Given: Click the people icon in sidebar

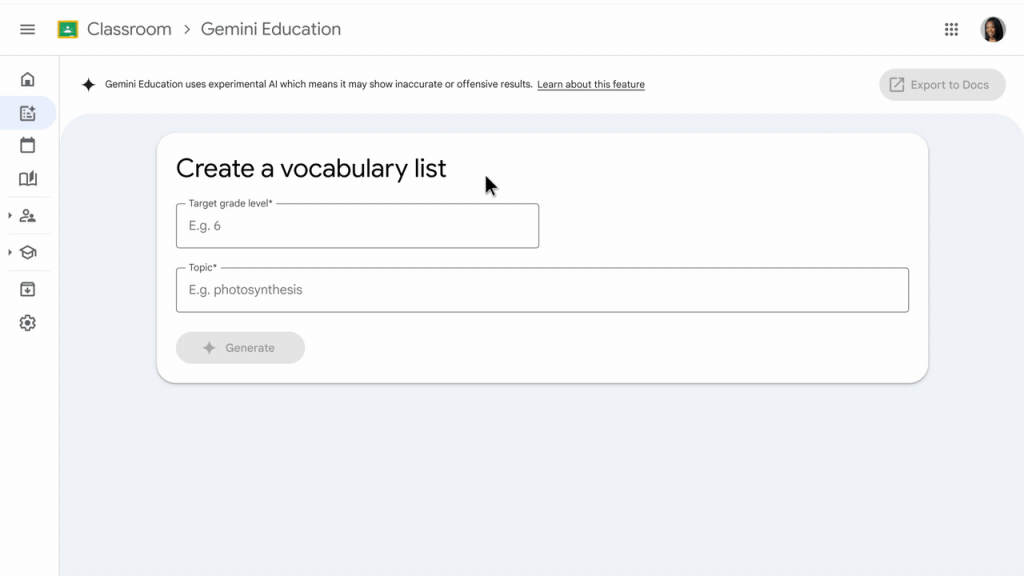Looking at the screenshot, I should coord(28,215).
